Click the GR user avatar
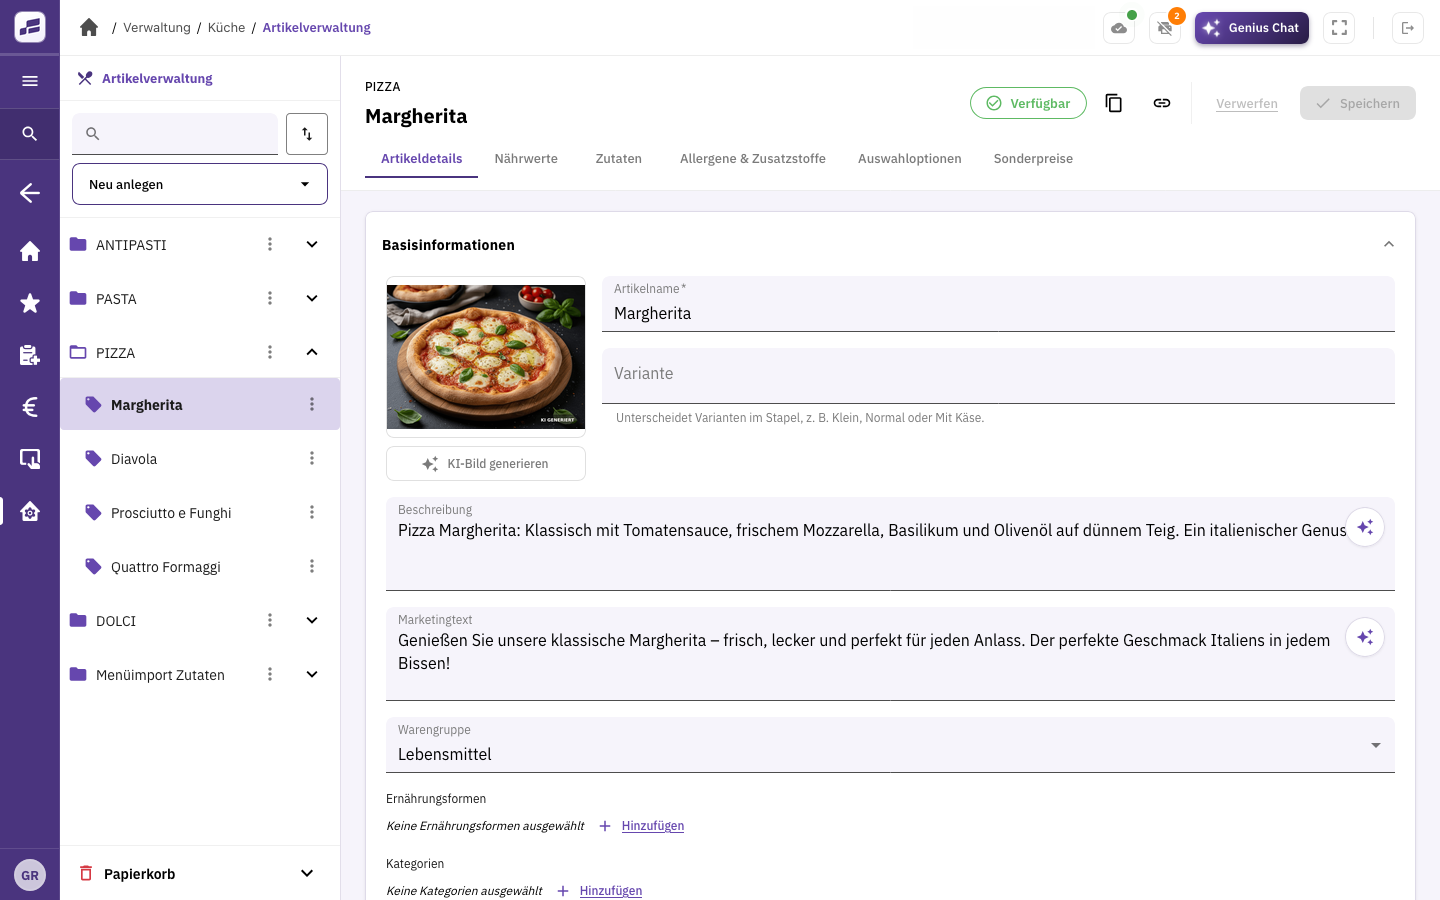The height and width of the screenshot is (900, 1440). [x=30, y=875]
